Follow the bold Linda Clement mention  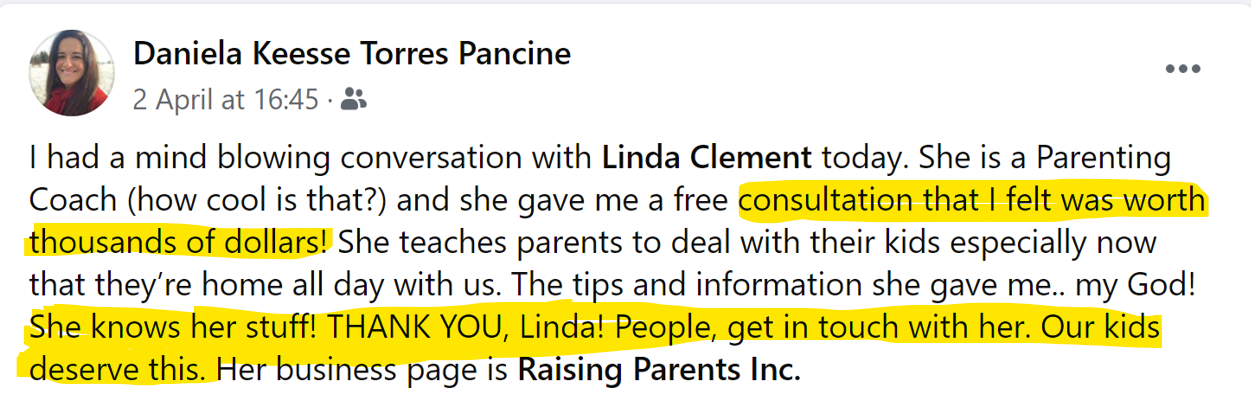tap(706, 158)
